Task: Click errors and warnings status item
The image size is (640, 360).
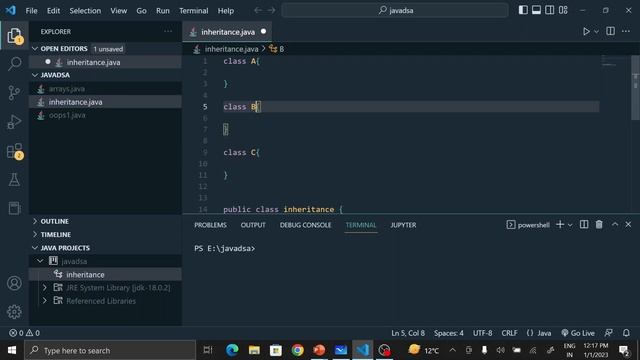Action: 24,333
